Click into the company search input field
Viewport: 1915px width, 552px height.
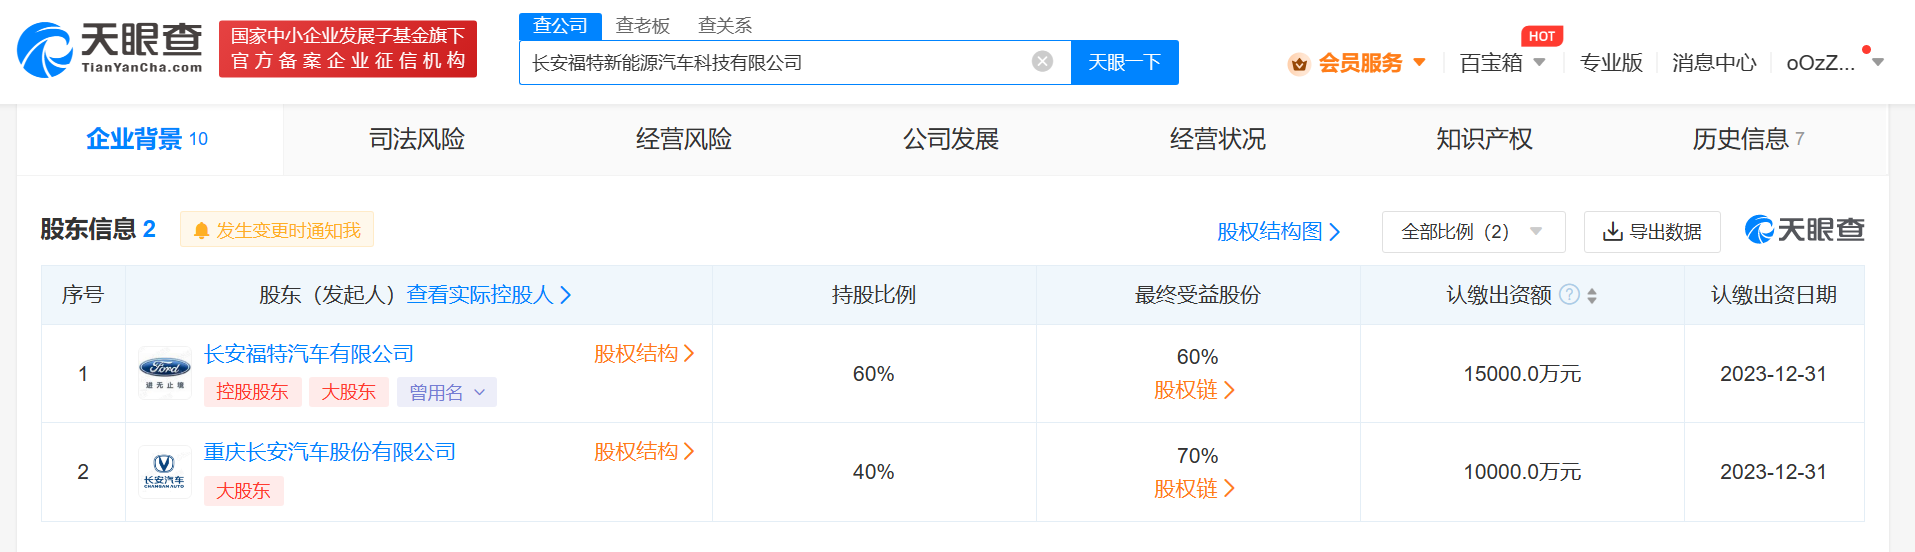coord(775,63)
